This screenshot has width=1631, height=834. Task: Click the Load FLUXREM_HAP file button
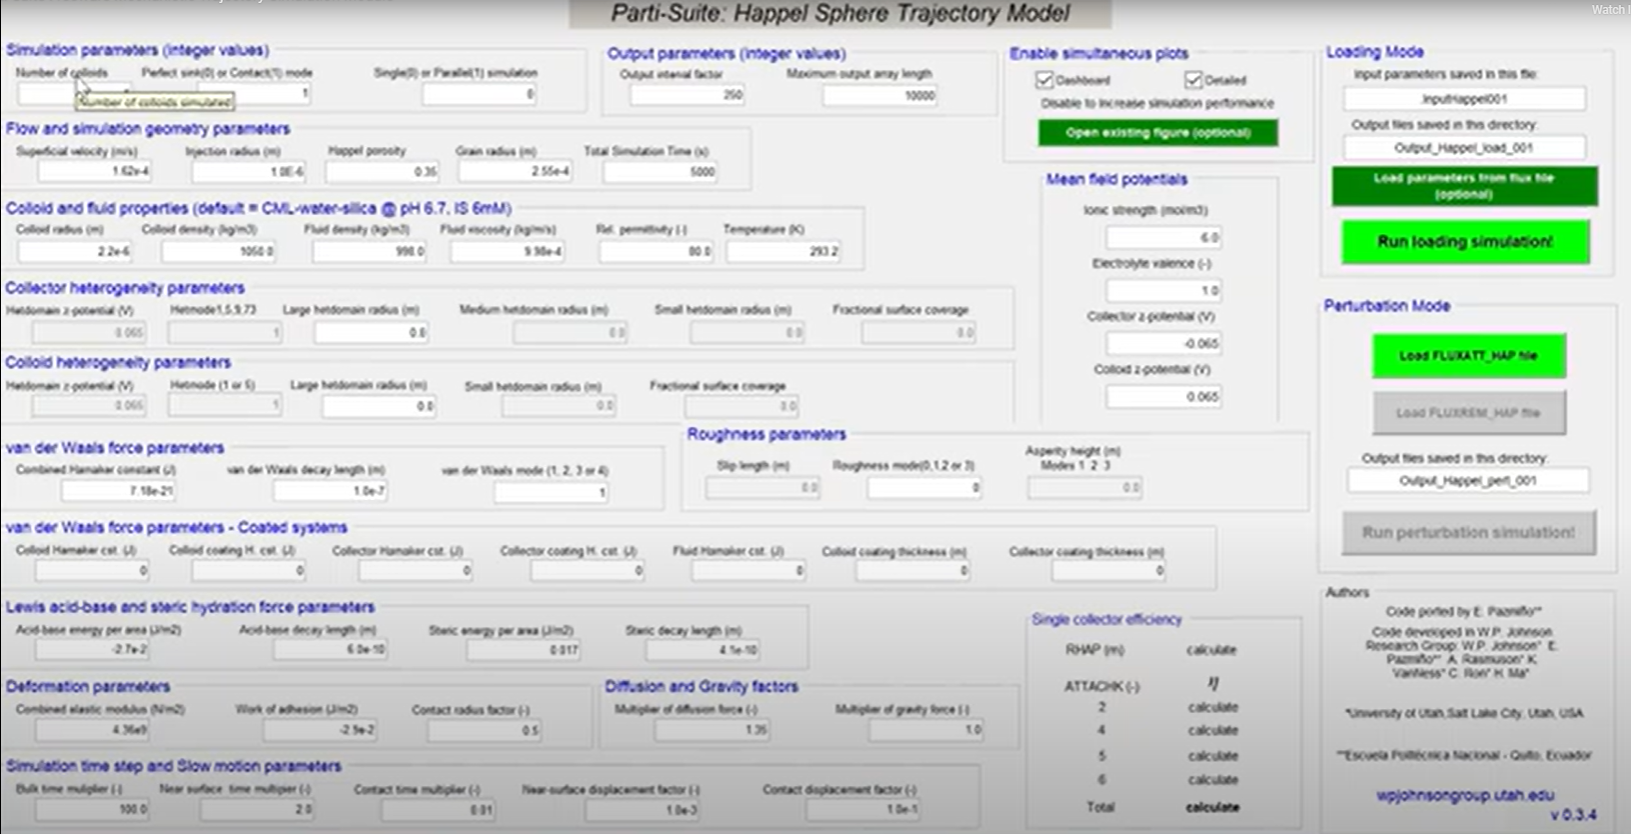click(x=1468, y=412)
